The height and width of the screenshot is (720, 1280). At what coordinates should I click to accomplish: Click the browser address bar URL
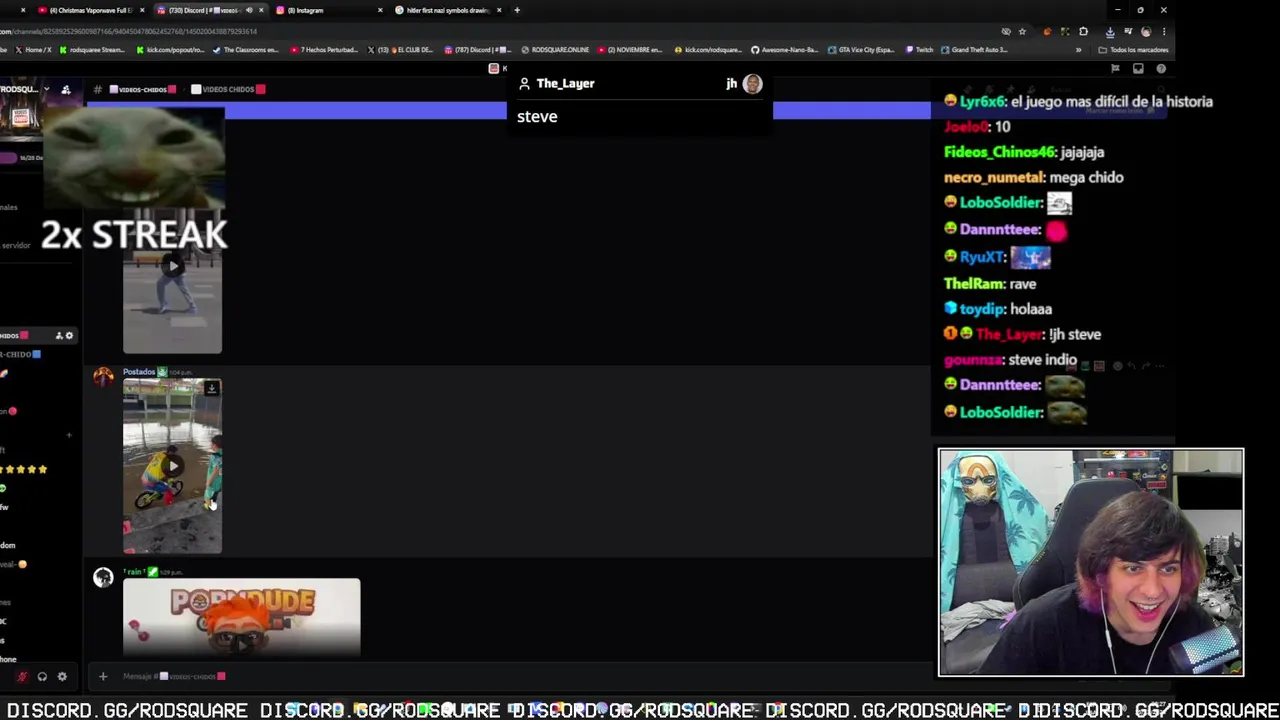point(130,31)
